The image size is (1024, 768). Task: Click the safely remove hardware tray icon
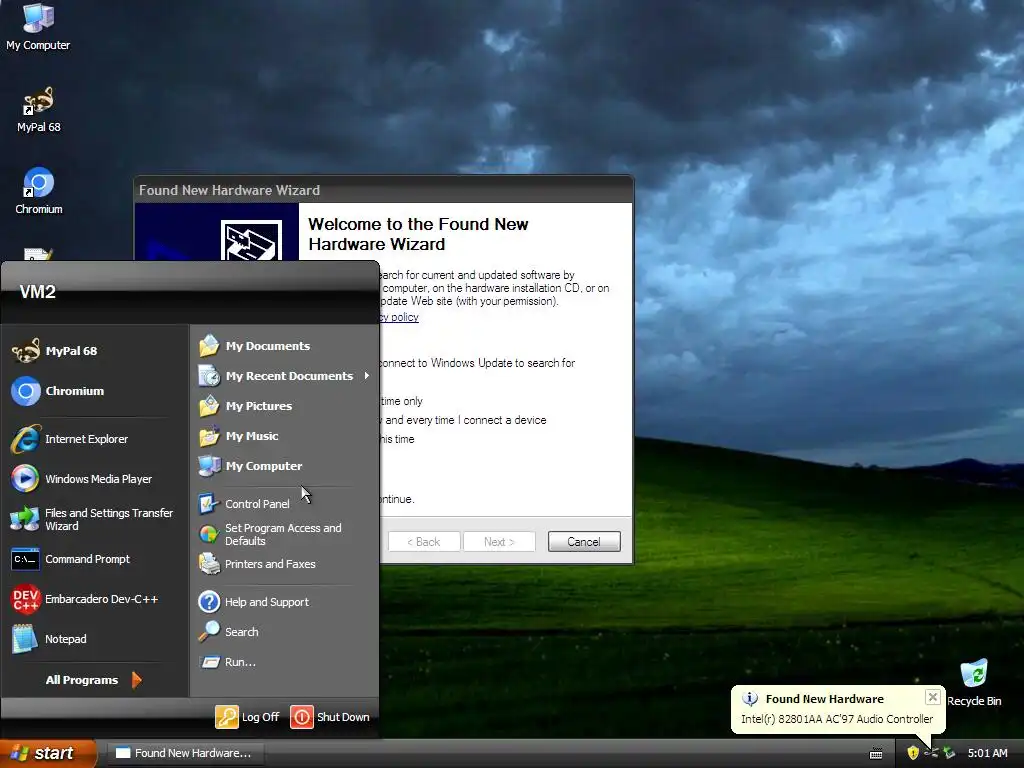click(949, 753)
